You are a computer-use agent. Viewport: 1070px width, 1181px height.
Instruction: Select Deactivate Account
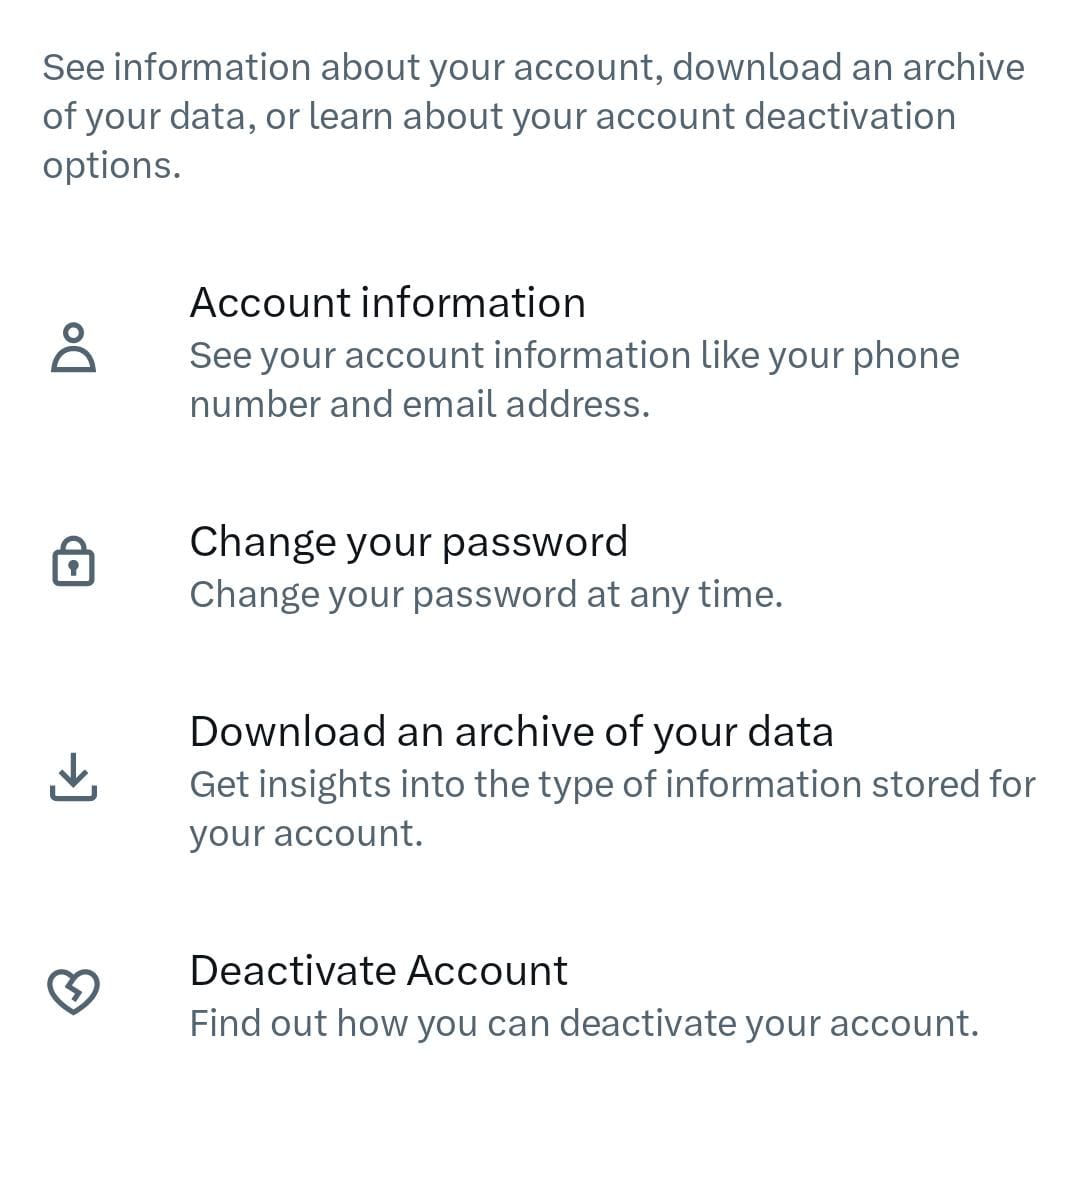click(x=378, y=969)
